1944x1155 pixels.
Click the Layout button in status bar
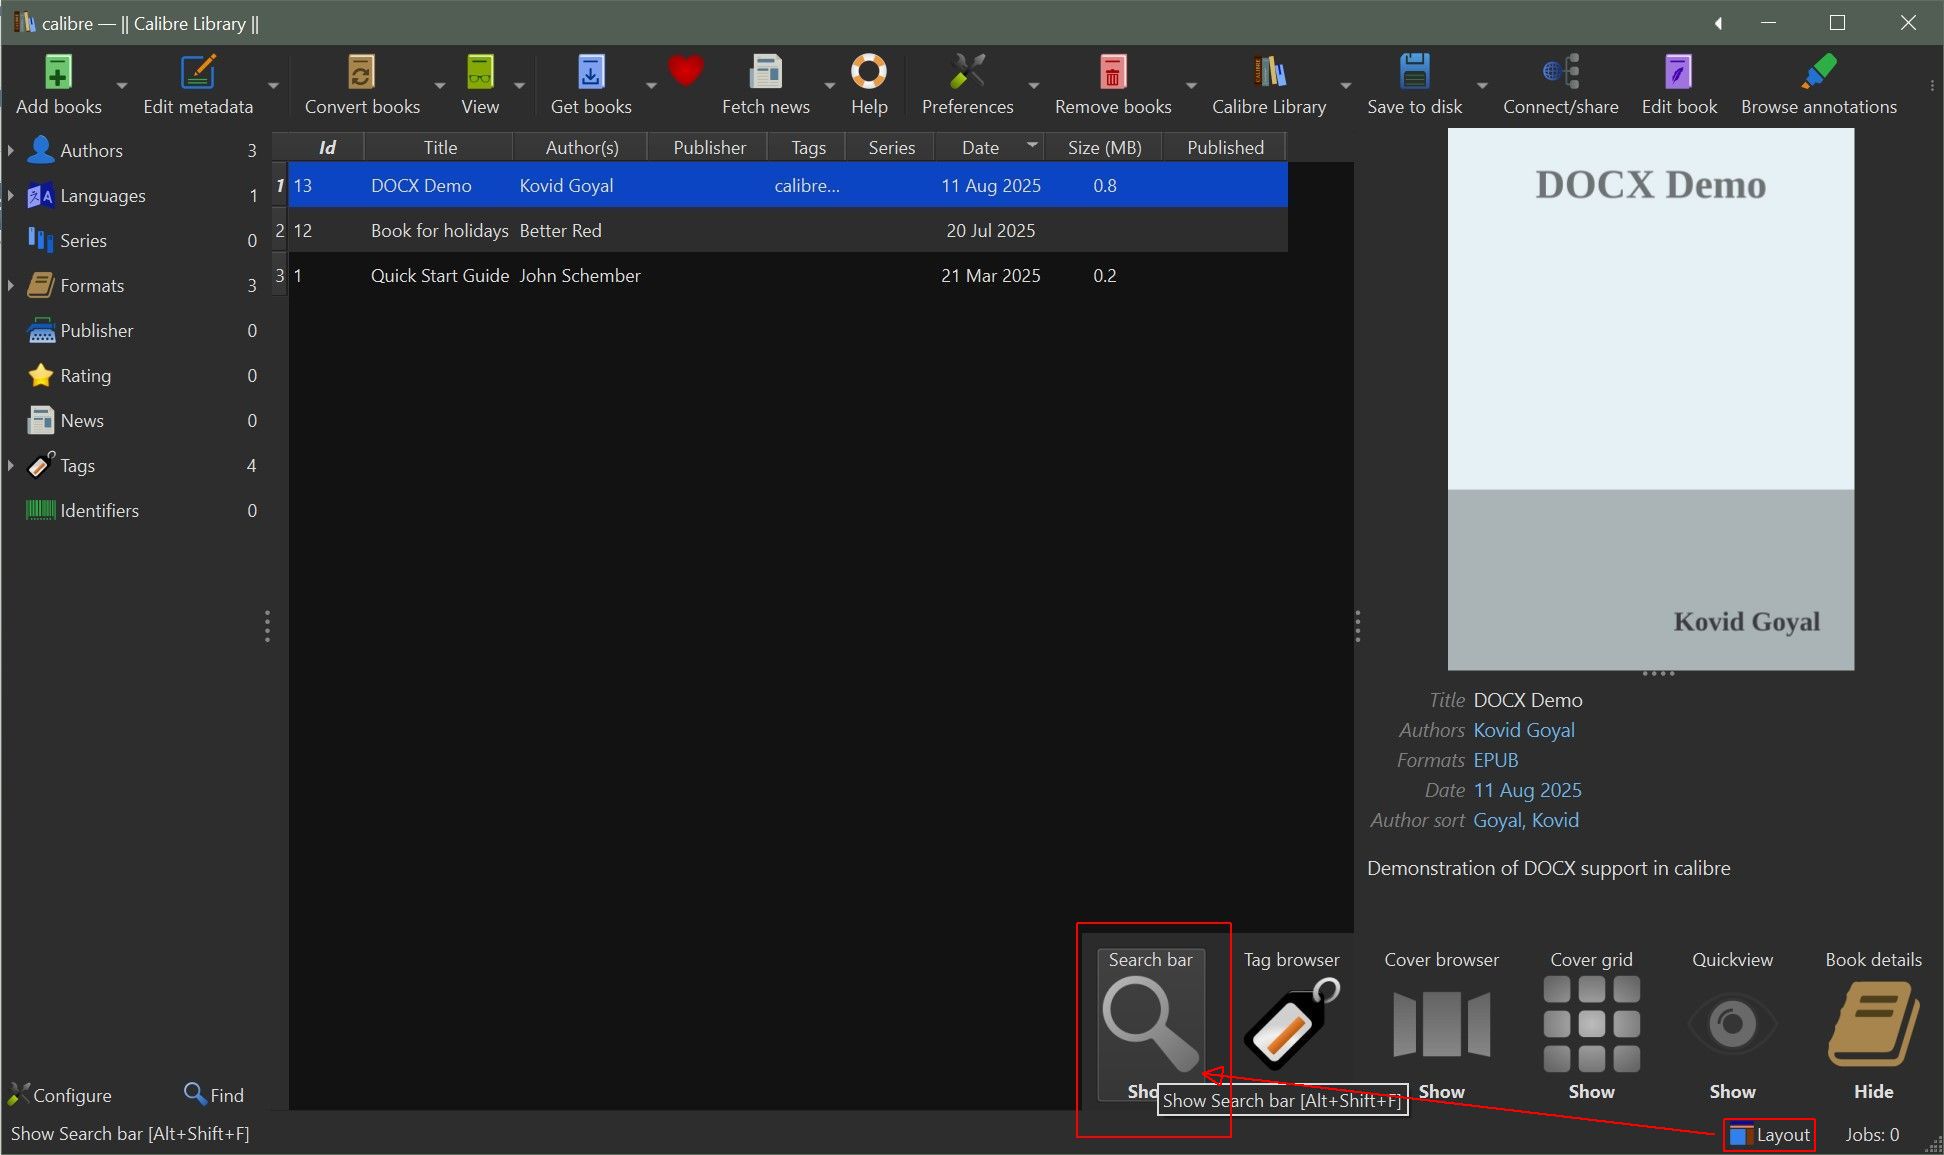click(x=1770, y=1134)
